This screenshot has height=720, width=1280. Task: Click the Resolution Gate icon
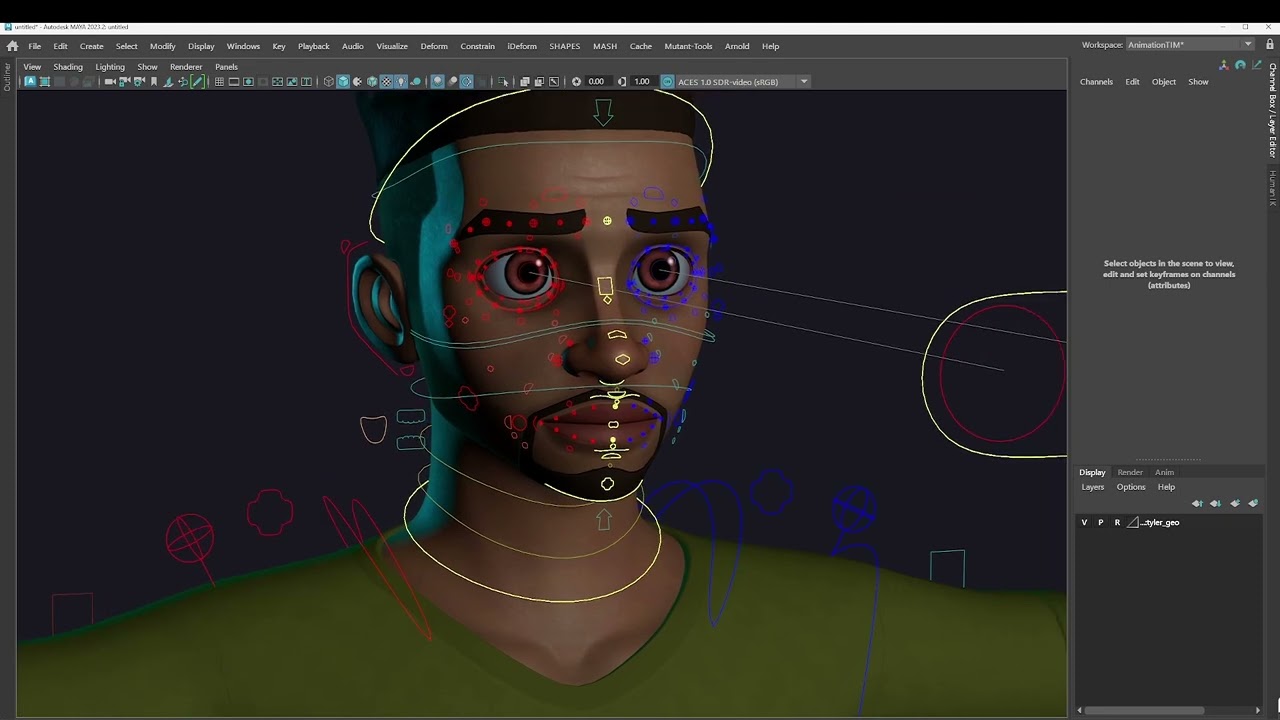(x=248, y=81)
